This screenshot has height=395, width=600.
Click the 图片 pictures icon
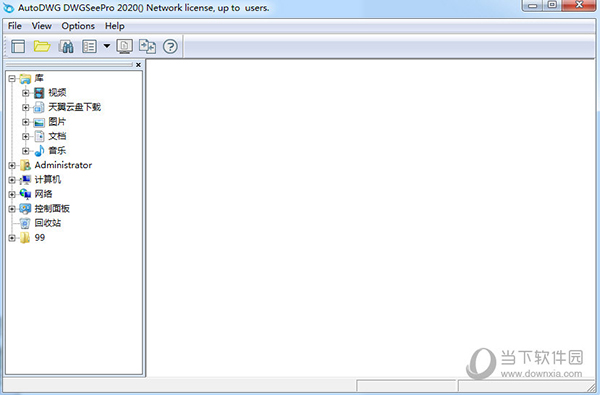(x=39, y=122)
